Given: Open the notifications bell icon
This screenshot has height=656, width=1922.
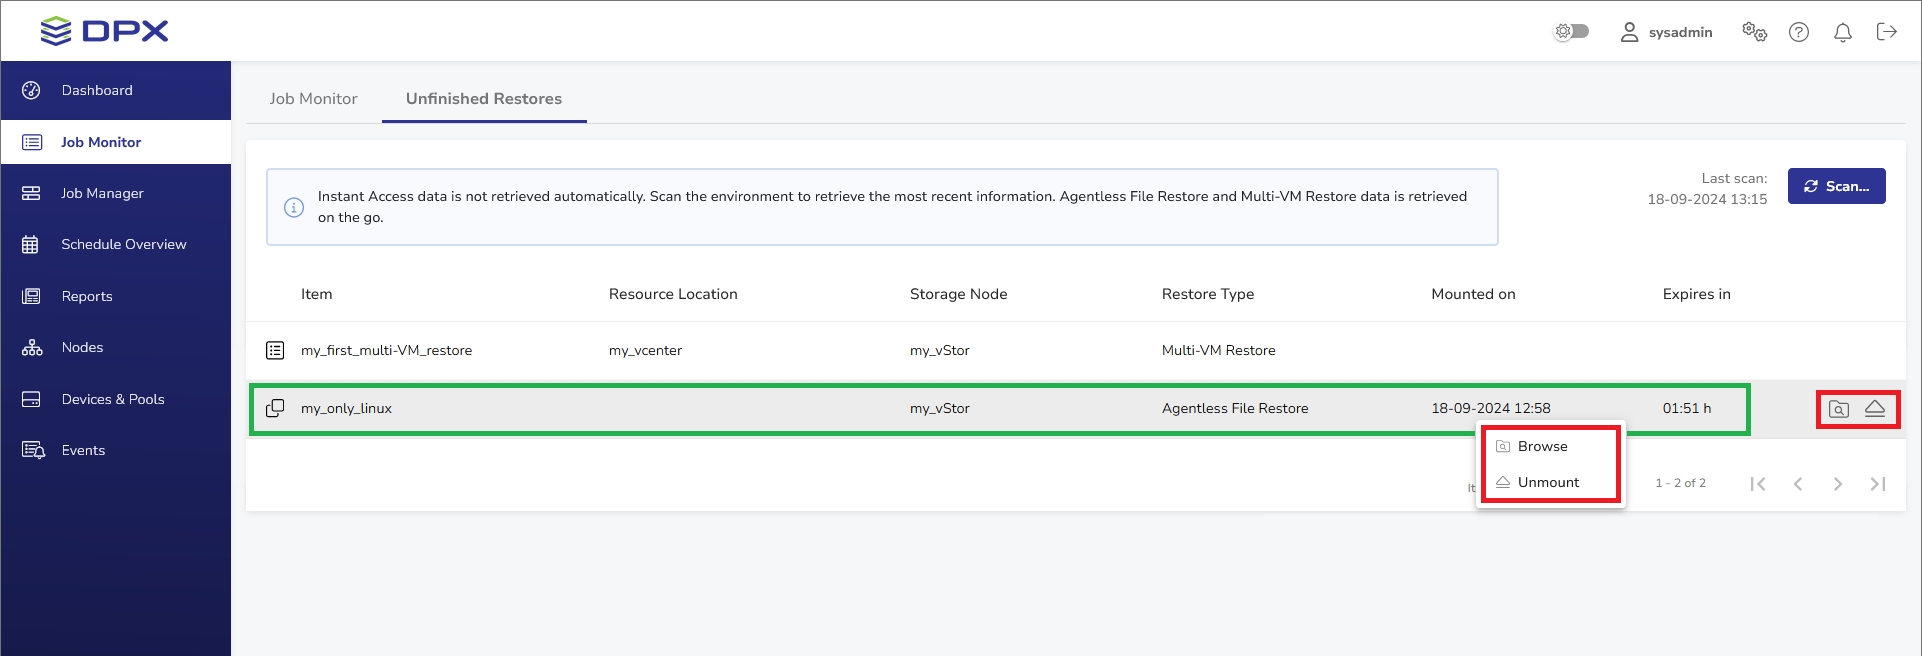Looking at the screenshot, I should tap(1842, 32).
